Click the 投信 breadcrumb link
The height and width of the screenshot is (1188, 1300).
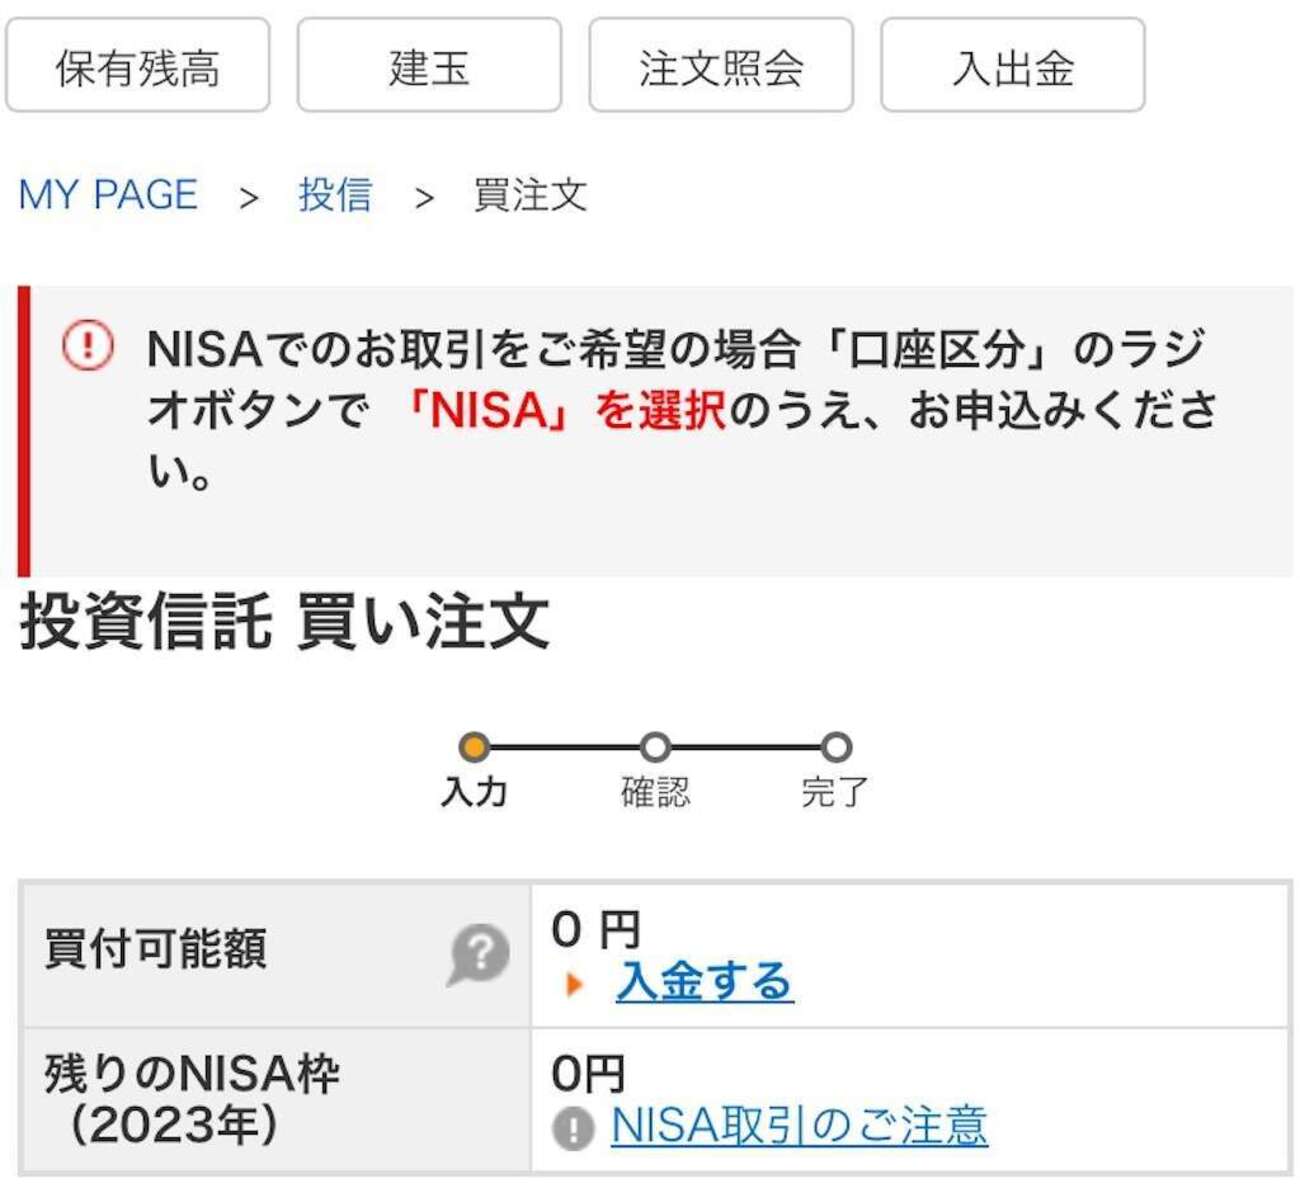point(335,194)
